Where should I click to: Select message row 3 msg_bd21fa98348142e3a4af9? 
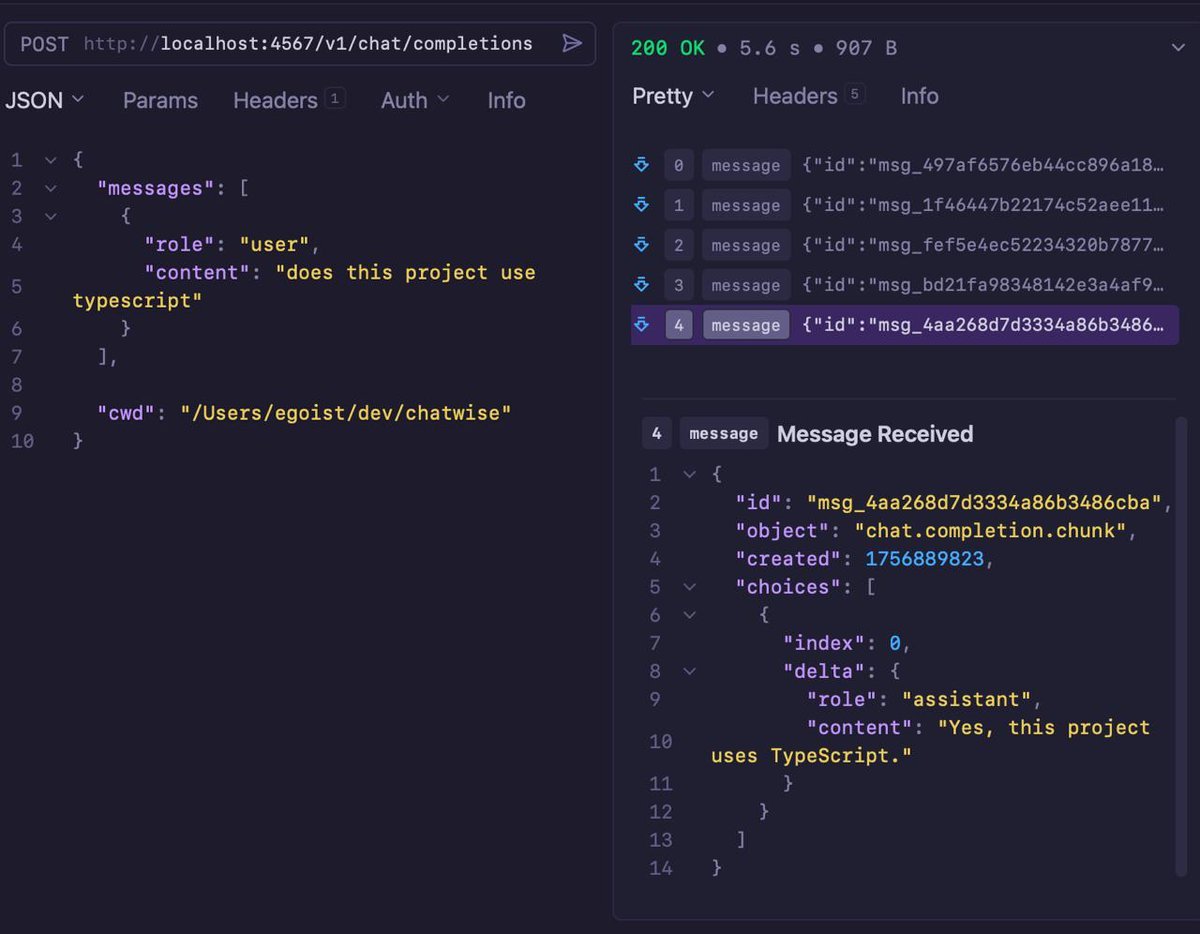905,285
